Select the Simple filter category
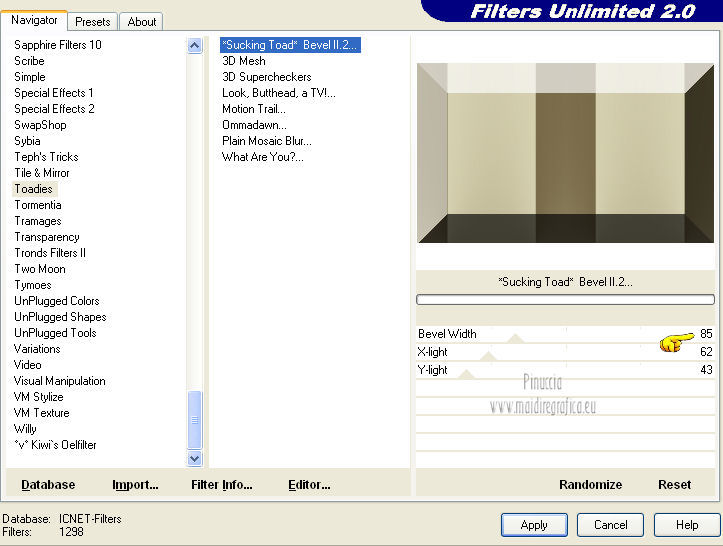Image resolution: width=723 pixels, height=546 pixels. 30,77
